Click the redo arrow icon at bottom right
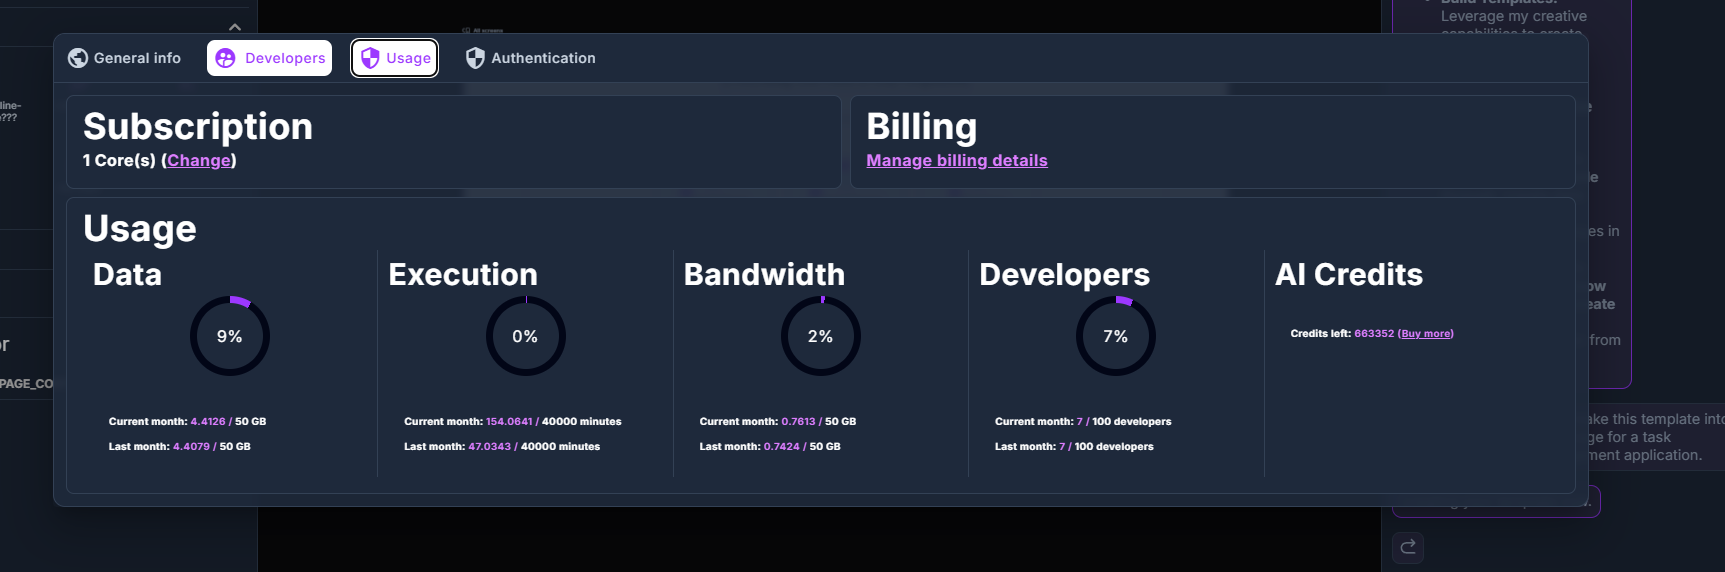 [x=1408, y=547]
